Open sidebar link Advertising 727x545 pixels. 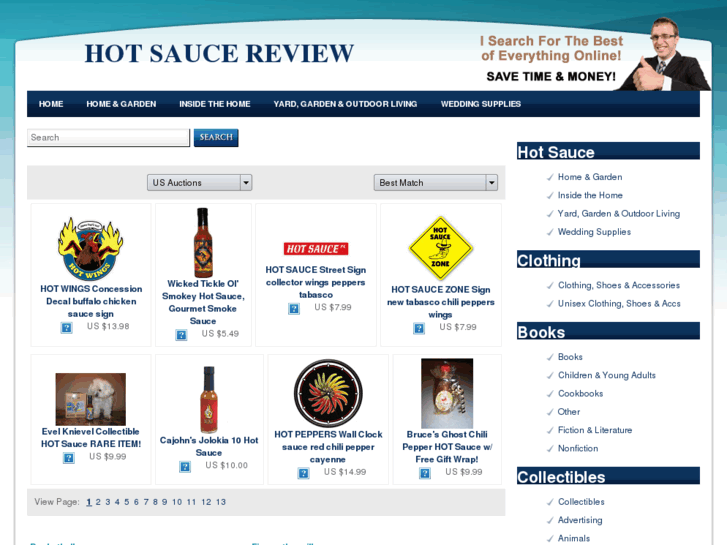click(x=580, y=520)
